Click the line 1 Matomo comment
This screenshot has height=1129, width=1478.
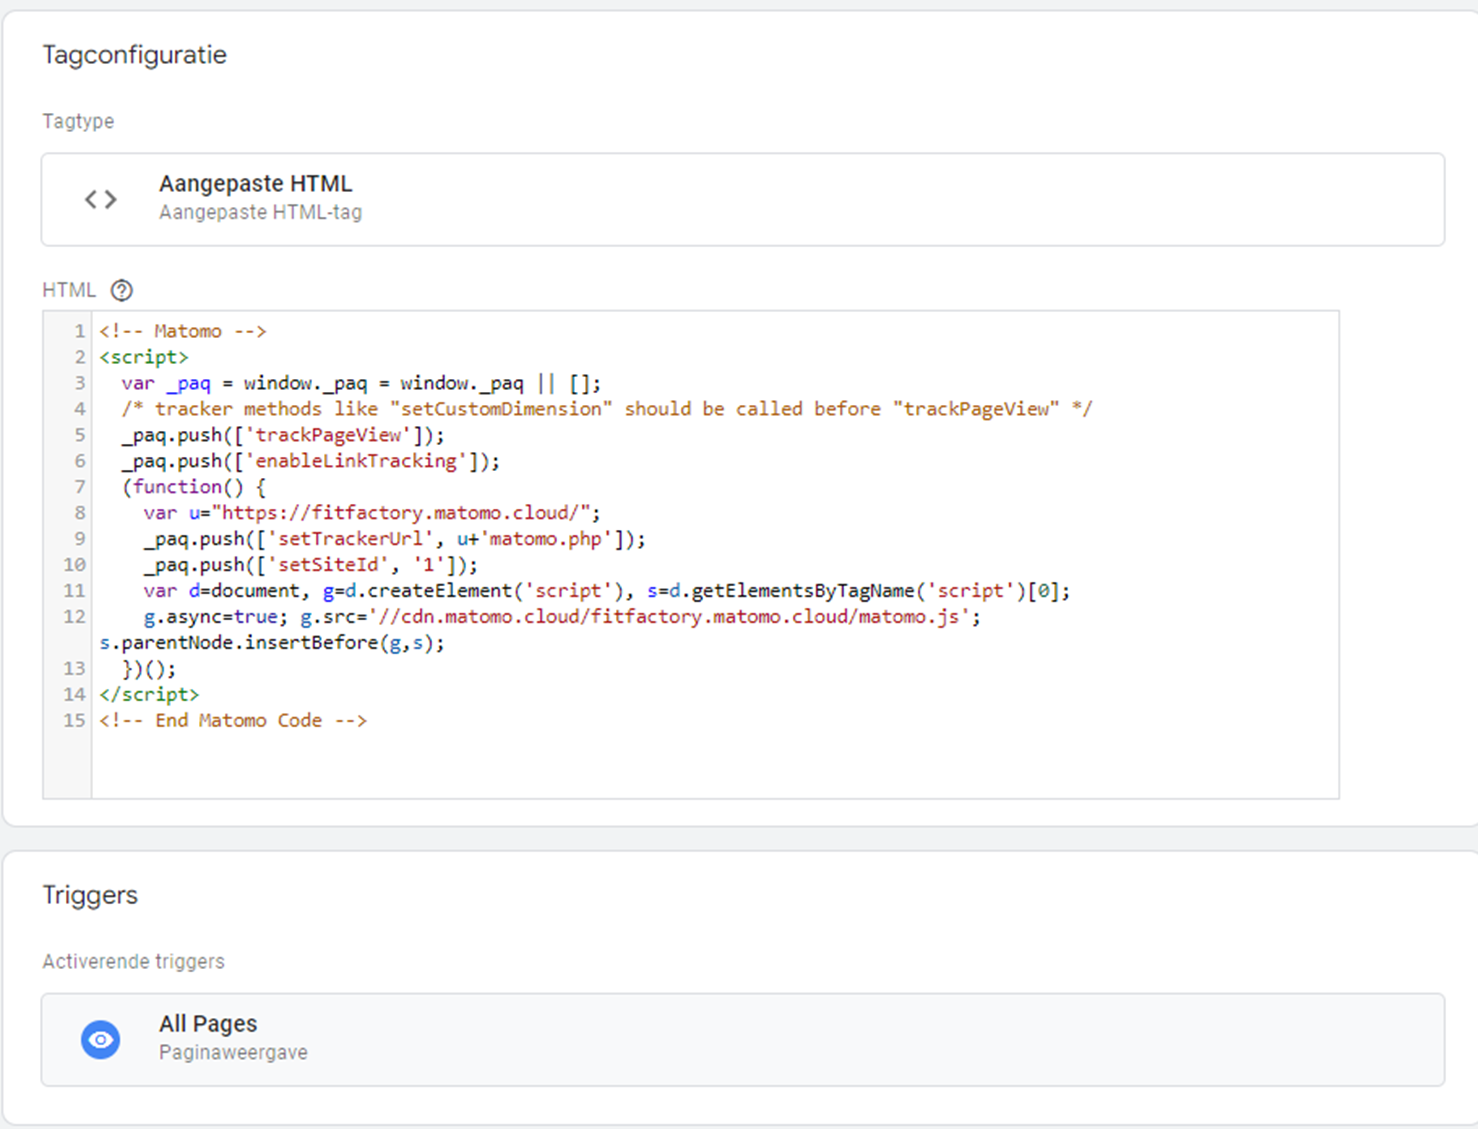pyautogui.click(x=183, y=331)
